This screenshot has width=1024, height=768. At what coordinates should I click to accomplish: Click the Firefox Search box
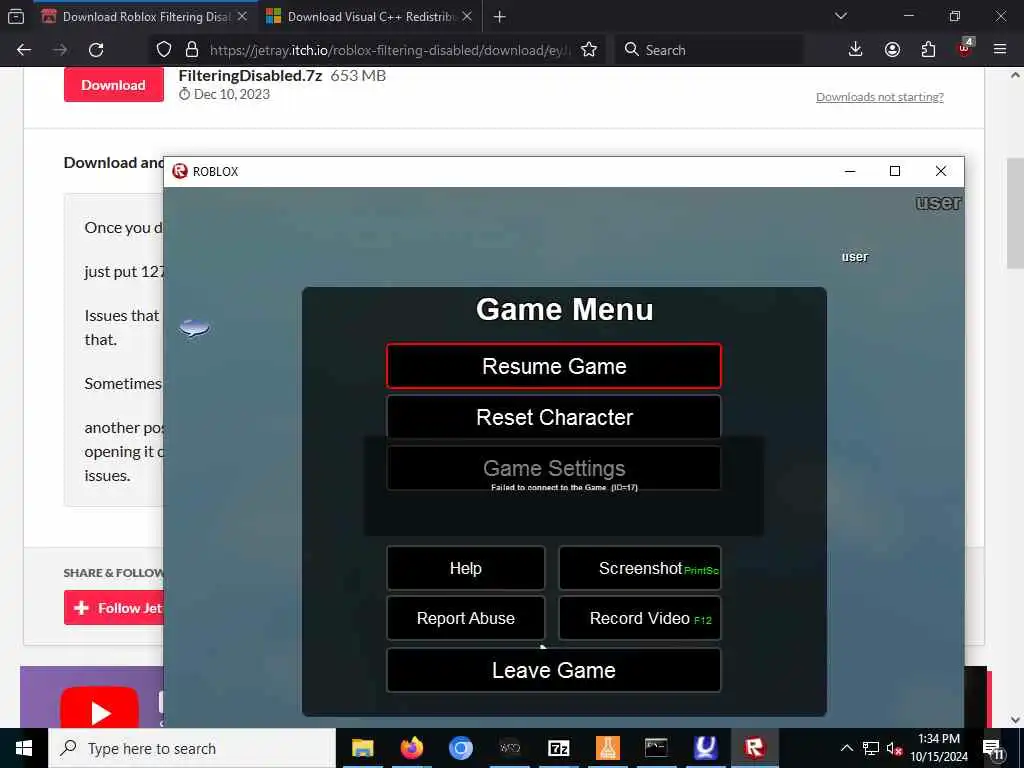[x=709, y=50]
